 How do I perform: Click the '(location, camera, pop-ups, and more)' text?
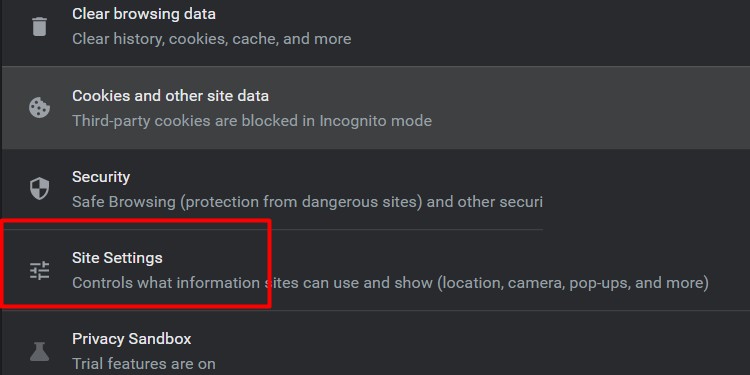tap(573, 283)
